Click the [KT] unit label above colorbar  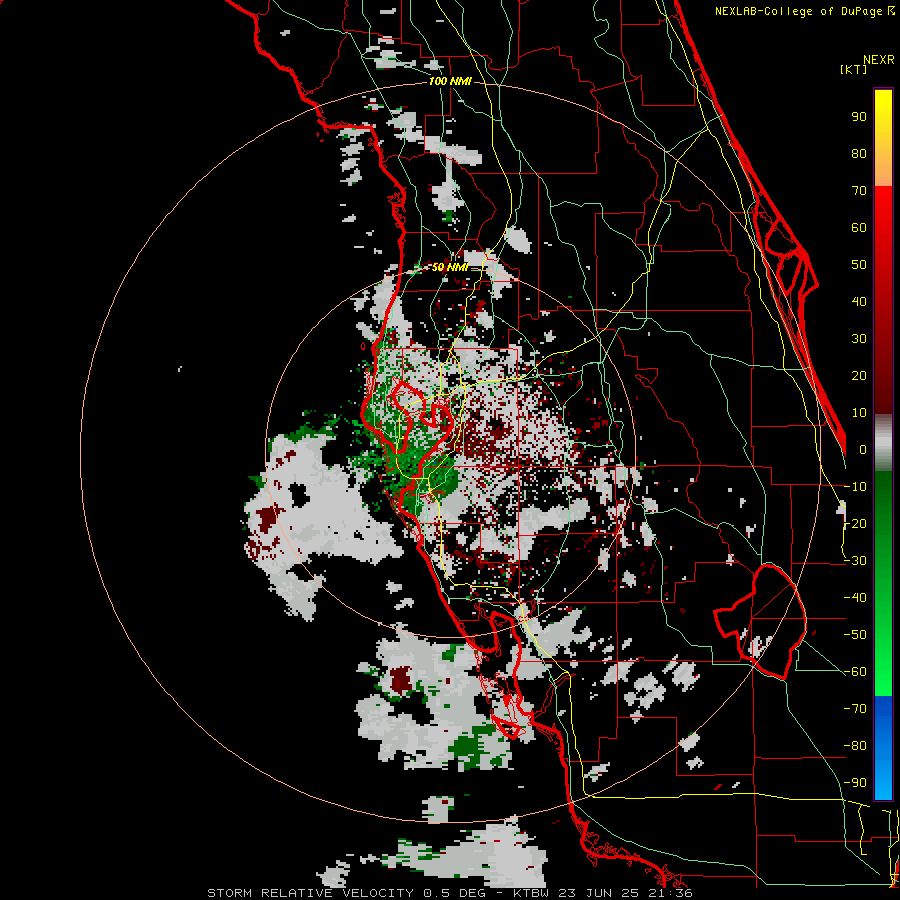(854, 69)
